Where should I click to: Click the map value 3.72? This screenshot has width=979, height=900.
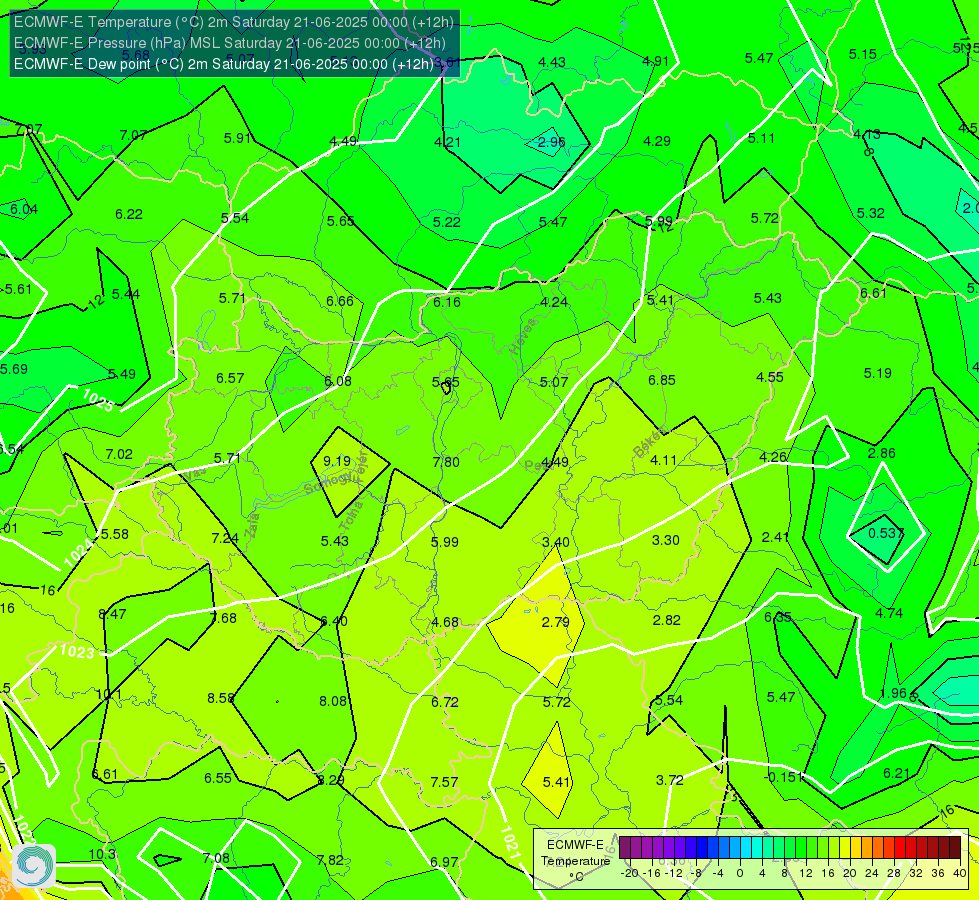(x=669, y=779)
